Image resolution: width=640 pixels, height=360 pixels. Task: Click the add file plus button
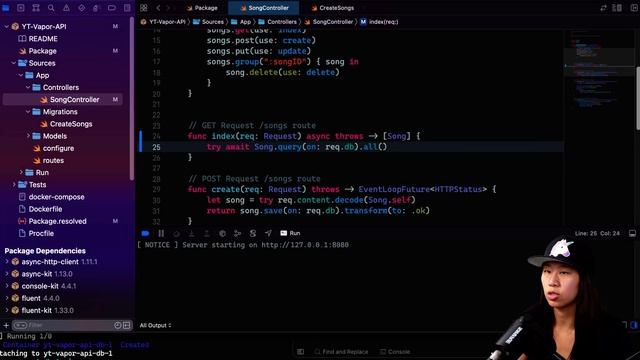pyautogui.click(x=6, y=325)
